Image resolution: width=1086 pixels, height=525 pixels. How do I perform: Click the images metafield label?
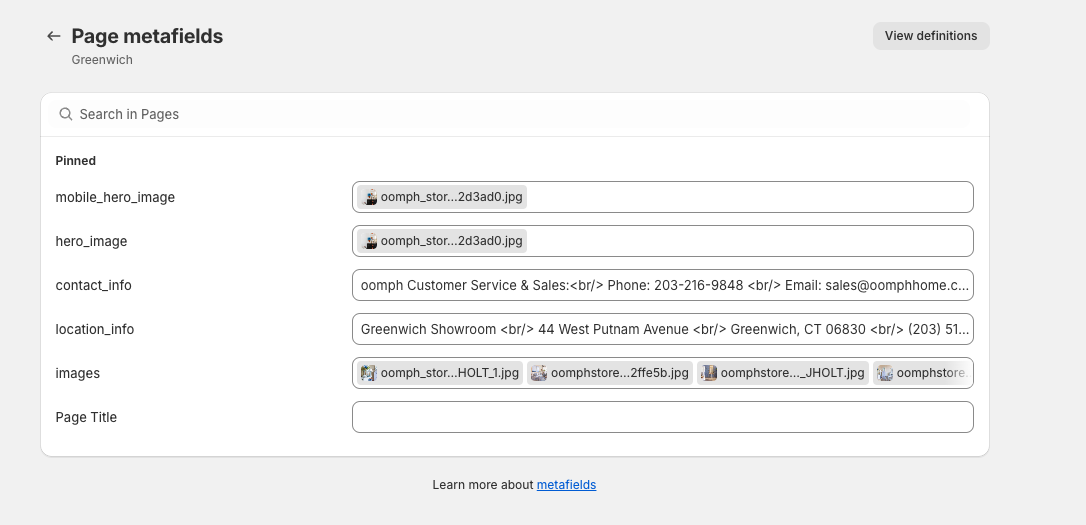[78, 373]
